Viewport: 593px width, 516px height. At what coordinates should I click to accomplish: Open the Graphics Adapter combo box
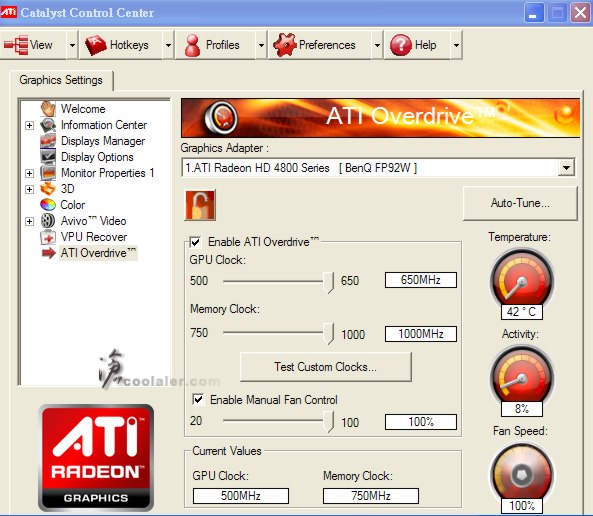pos(378,168)
